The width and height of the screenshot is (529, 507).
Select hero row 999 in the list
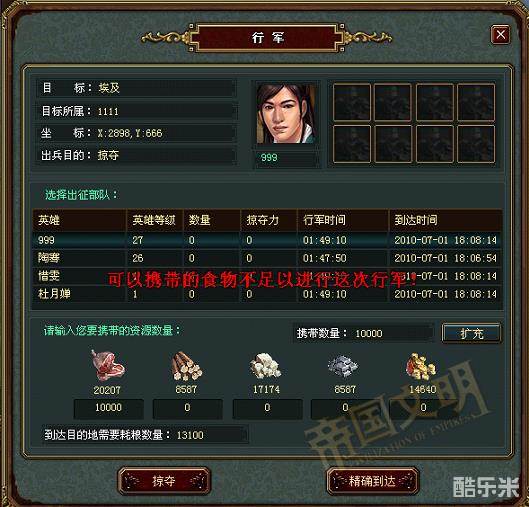(x=267, y=240)
